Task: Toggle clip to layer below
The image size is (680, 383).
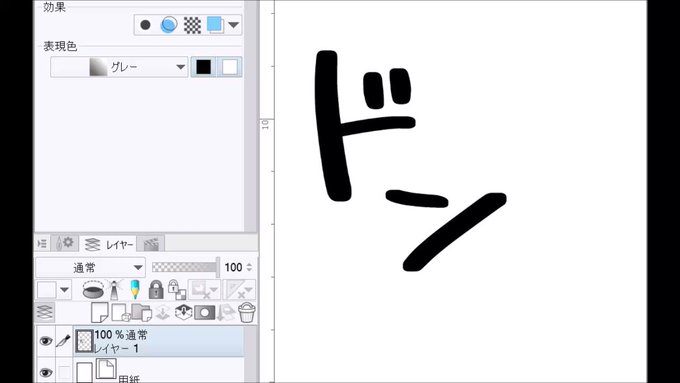Action: pos(93,290)
